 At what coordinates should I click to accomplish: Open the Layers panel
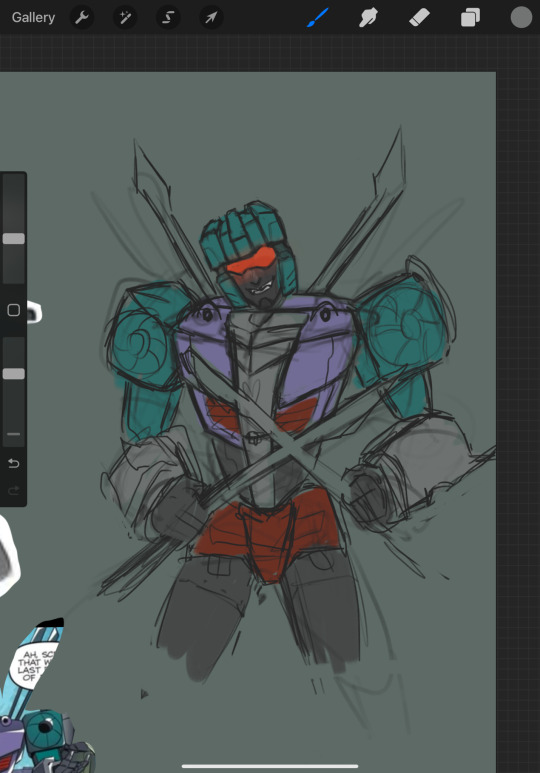coord(470,18)
